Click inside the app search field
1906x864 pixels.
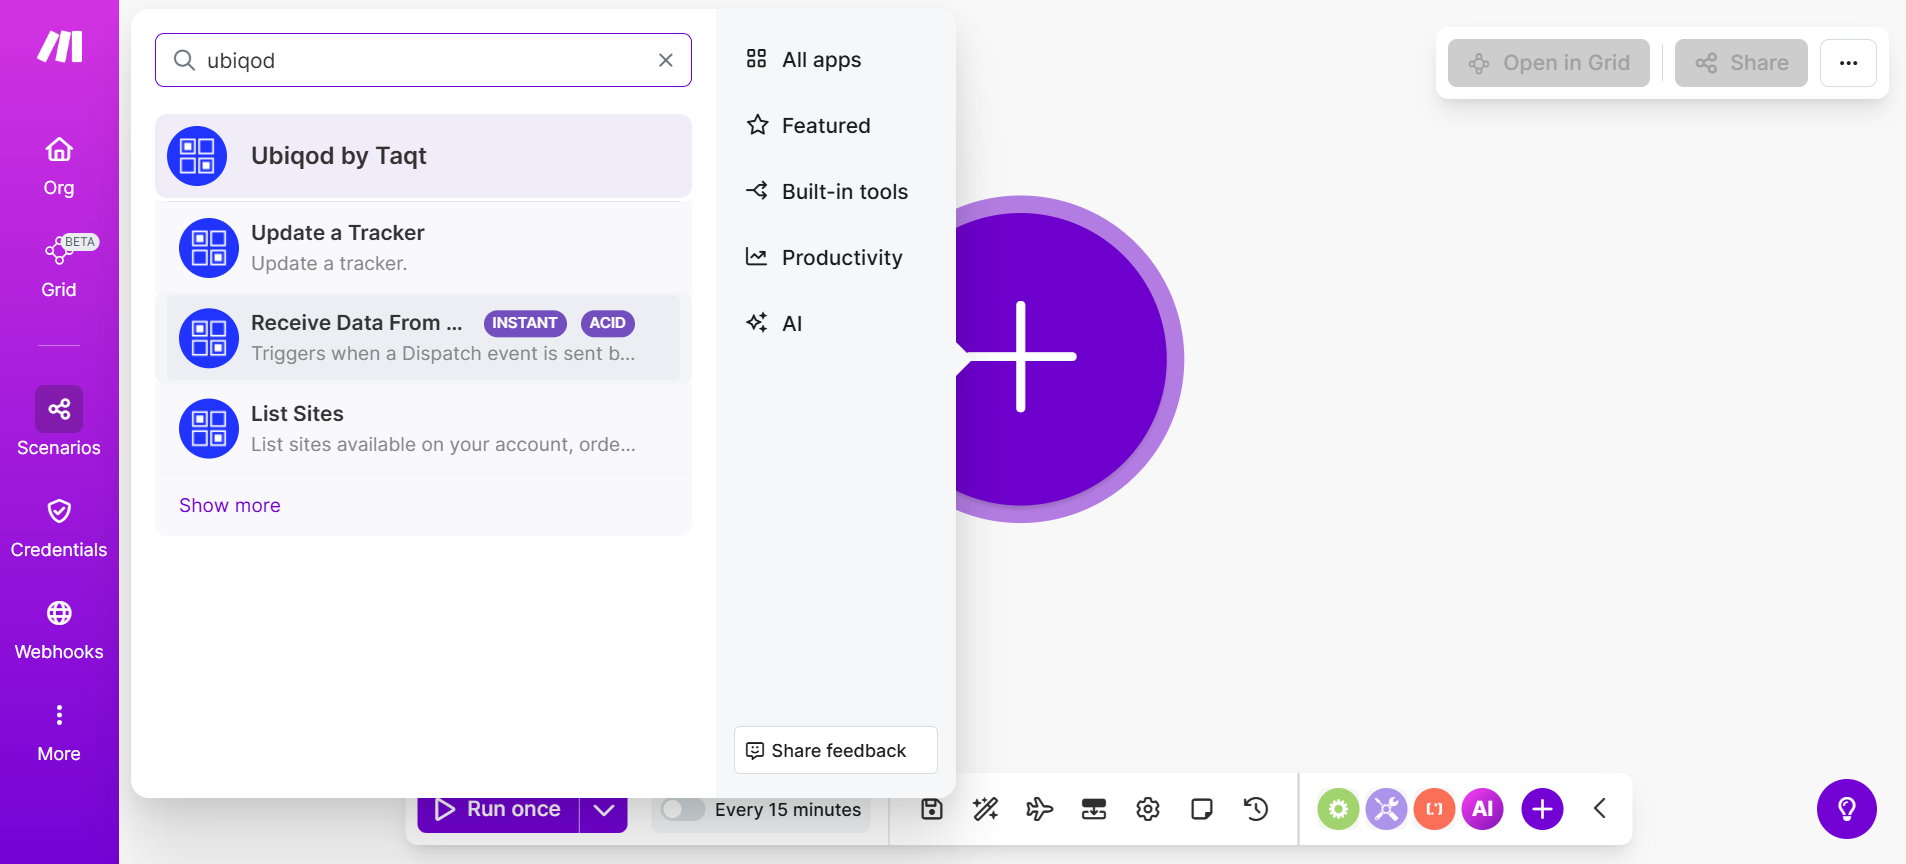[420, 60]
